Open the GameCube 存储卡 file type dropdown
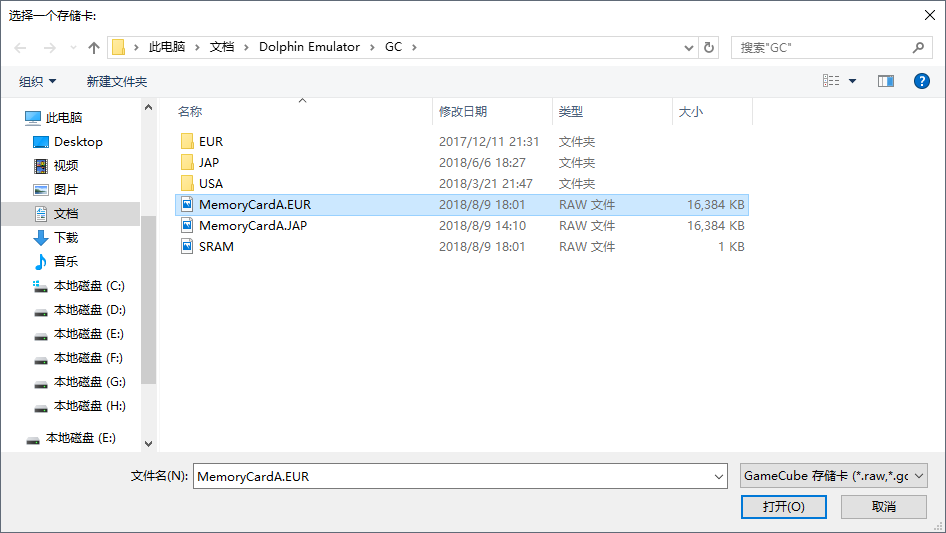The width and height of the screenshot is (946, 533). pos(833,476)
